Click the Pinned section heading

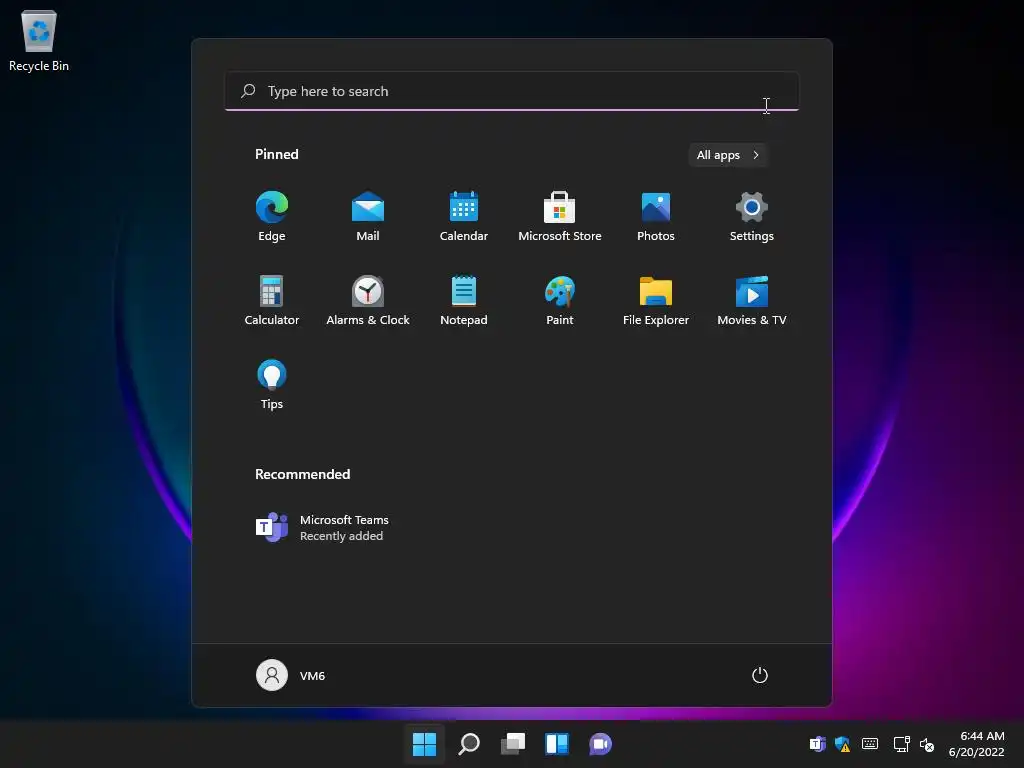[276, 154]
